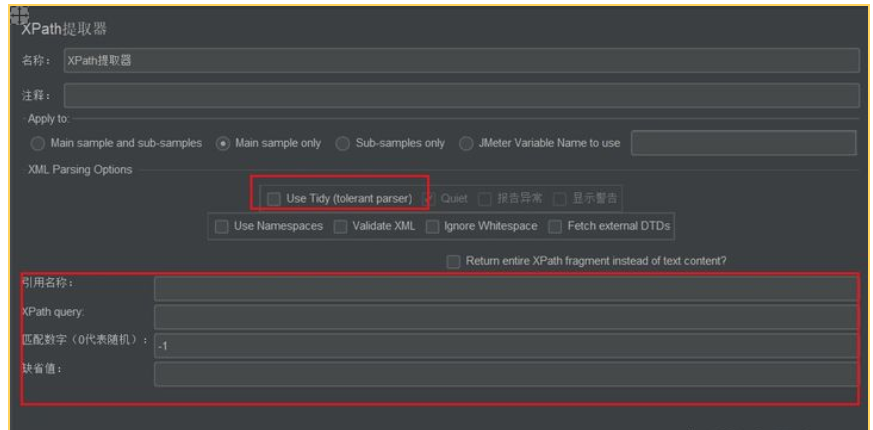Focus the JMeter Variable Name text box
The width and height of the screenshot is (873, 430).
(x=743, y=143)
